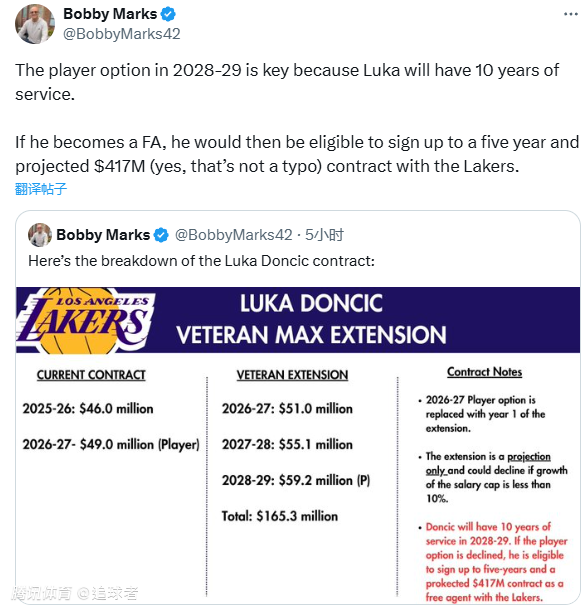Open the three-dot more options menu

click(570, 14)
